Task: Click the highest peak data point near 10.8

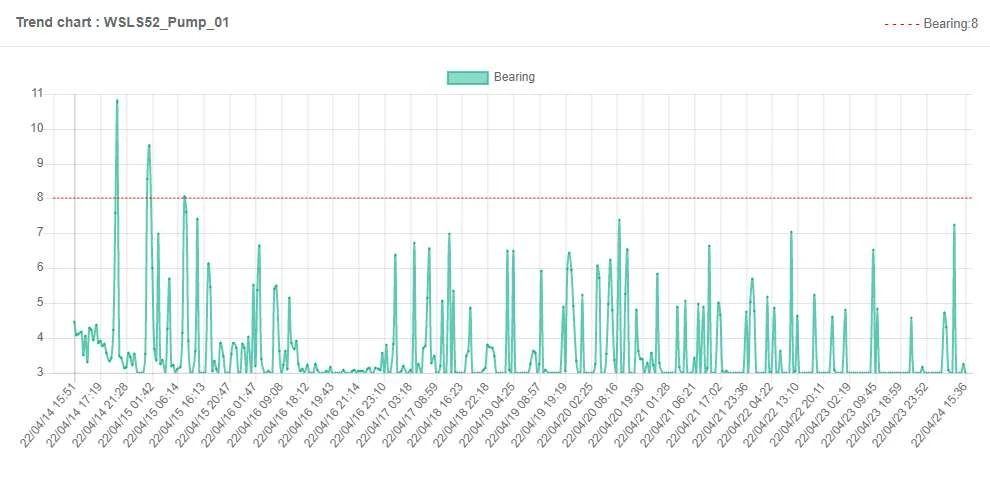Action: (x=117, y=100)
